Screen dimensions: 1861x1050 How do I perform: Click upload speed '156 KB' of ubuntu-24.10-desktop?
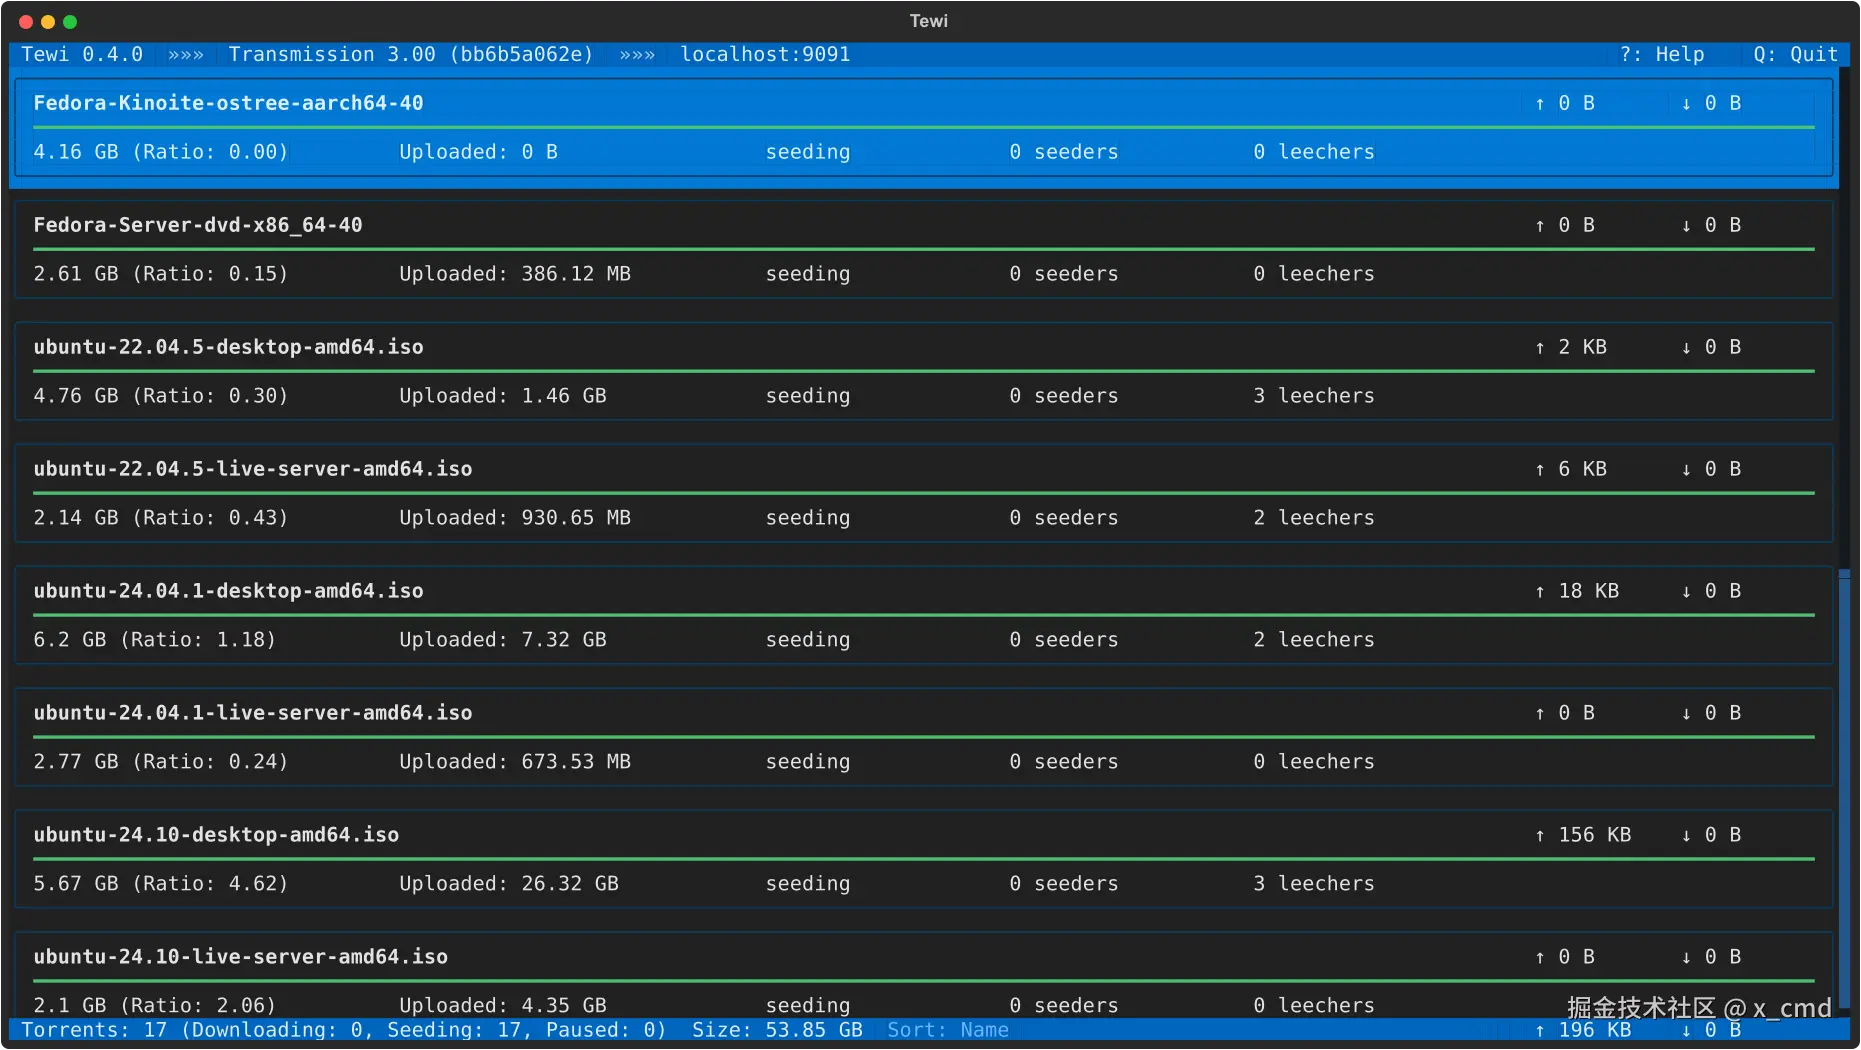1583,835
